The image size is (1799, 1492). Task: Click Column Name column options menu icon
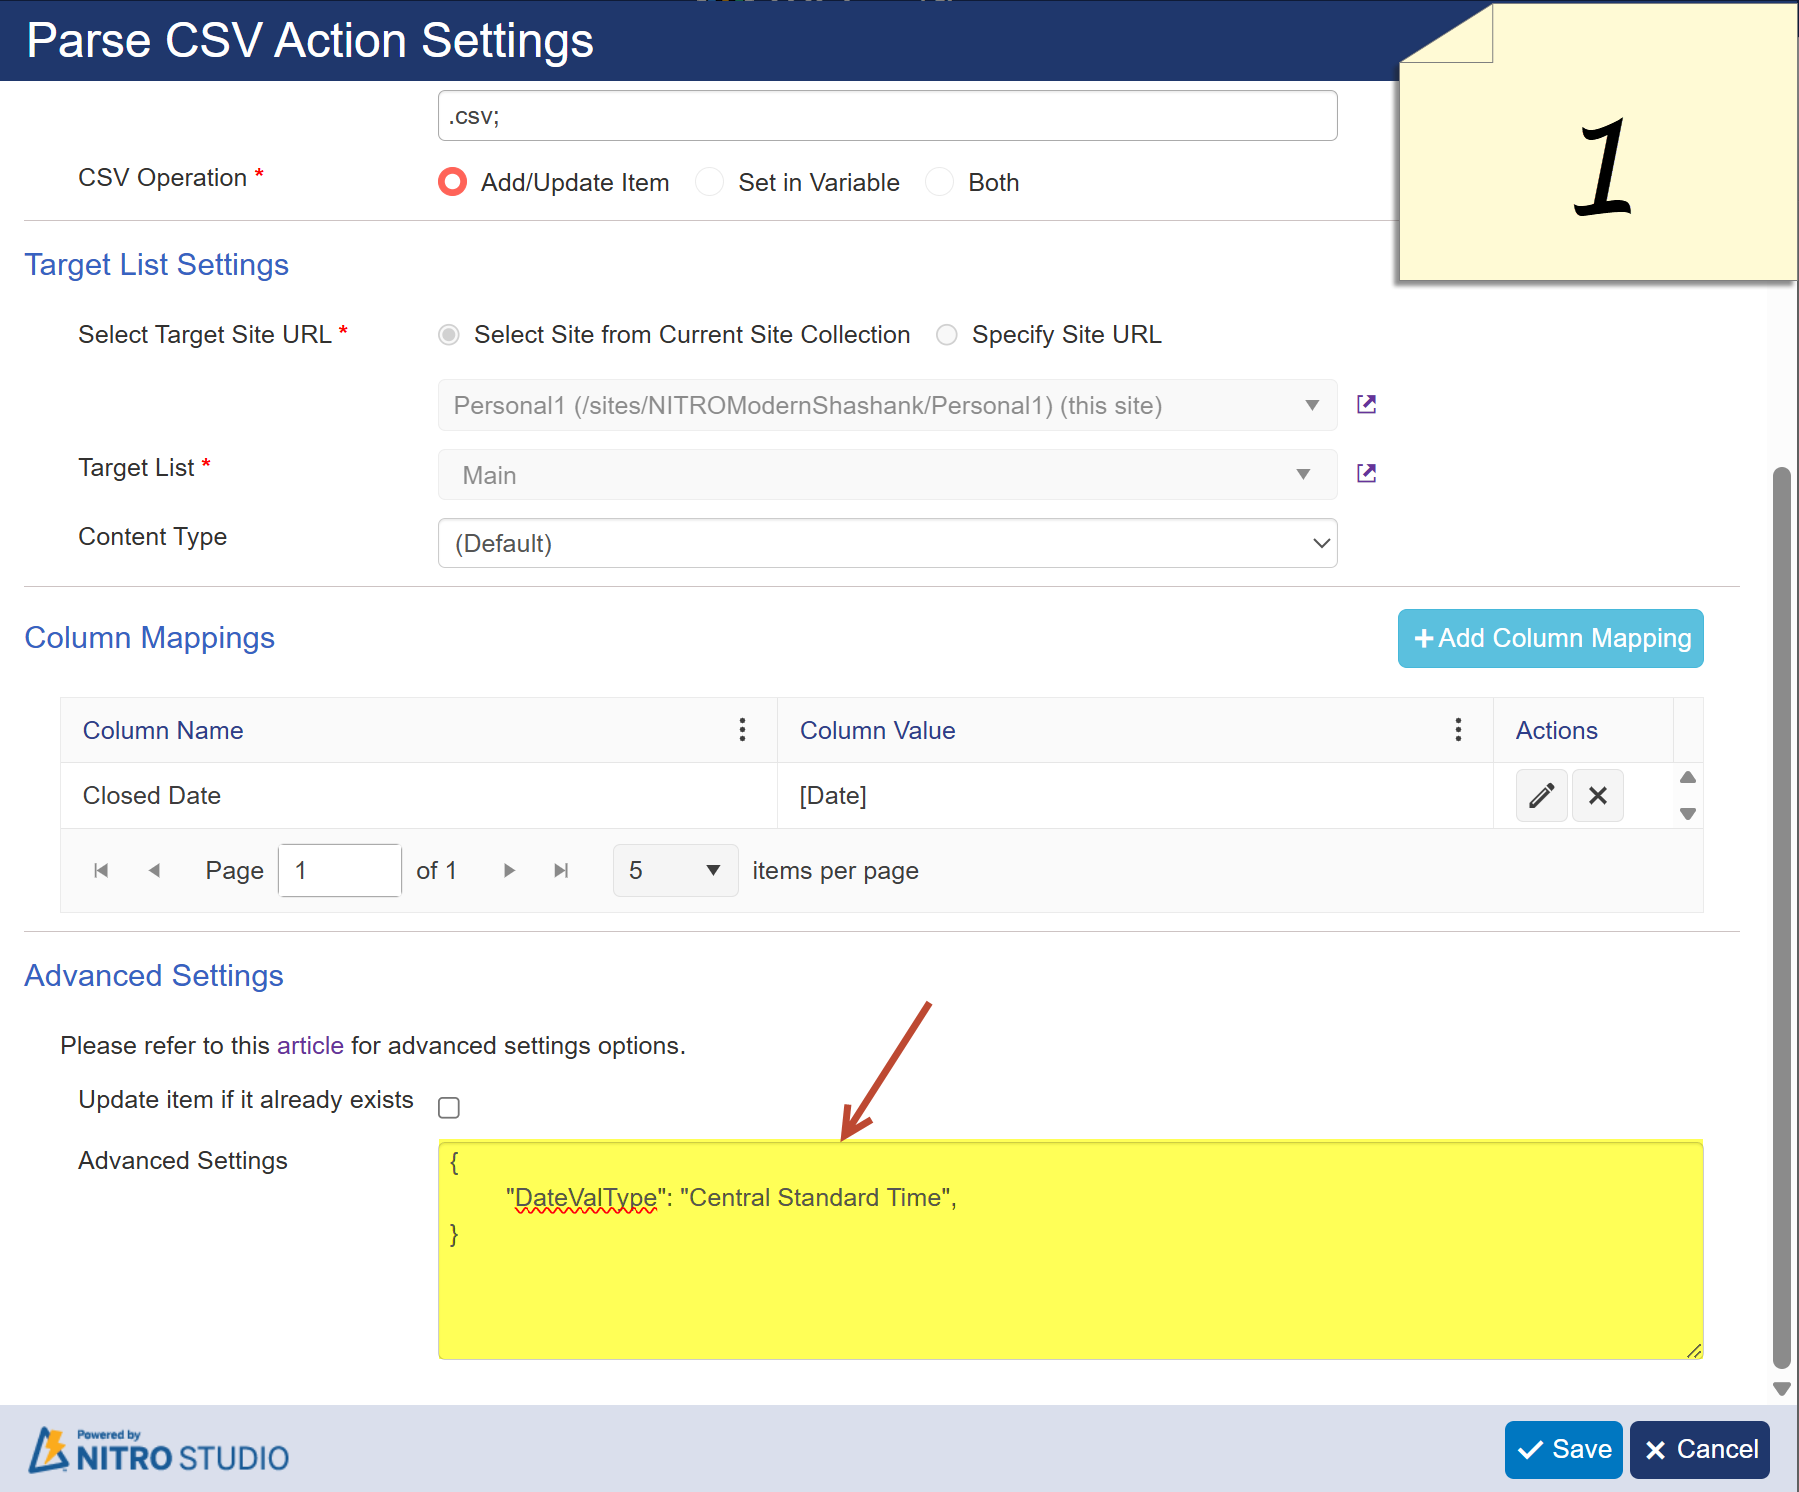[742, 730]
